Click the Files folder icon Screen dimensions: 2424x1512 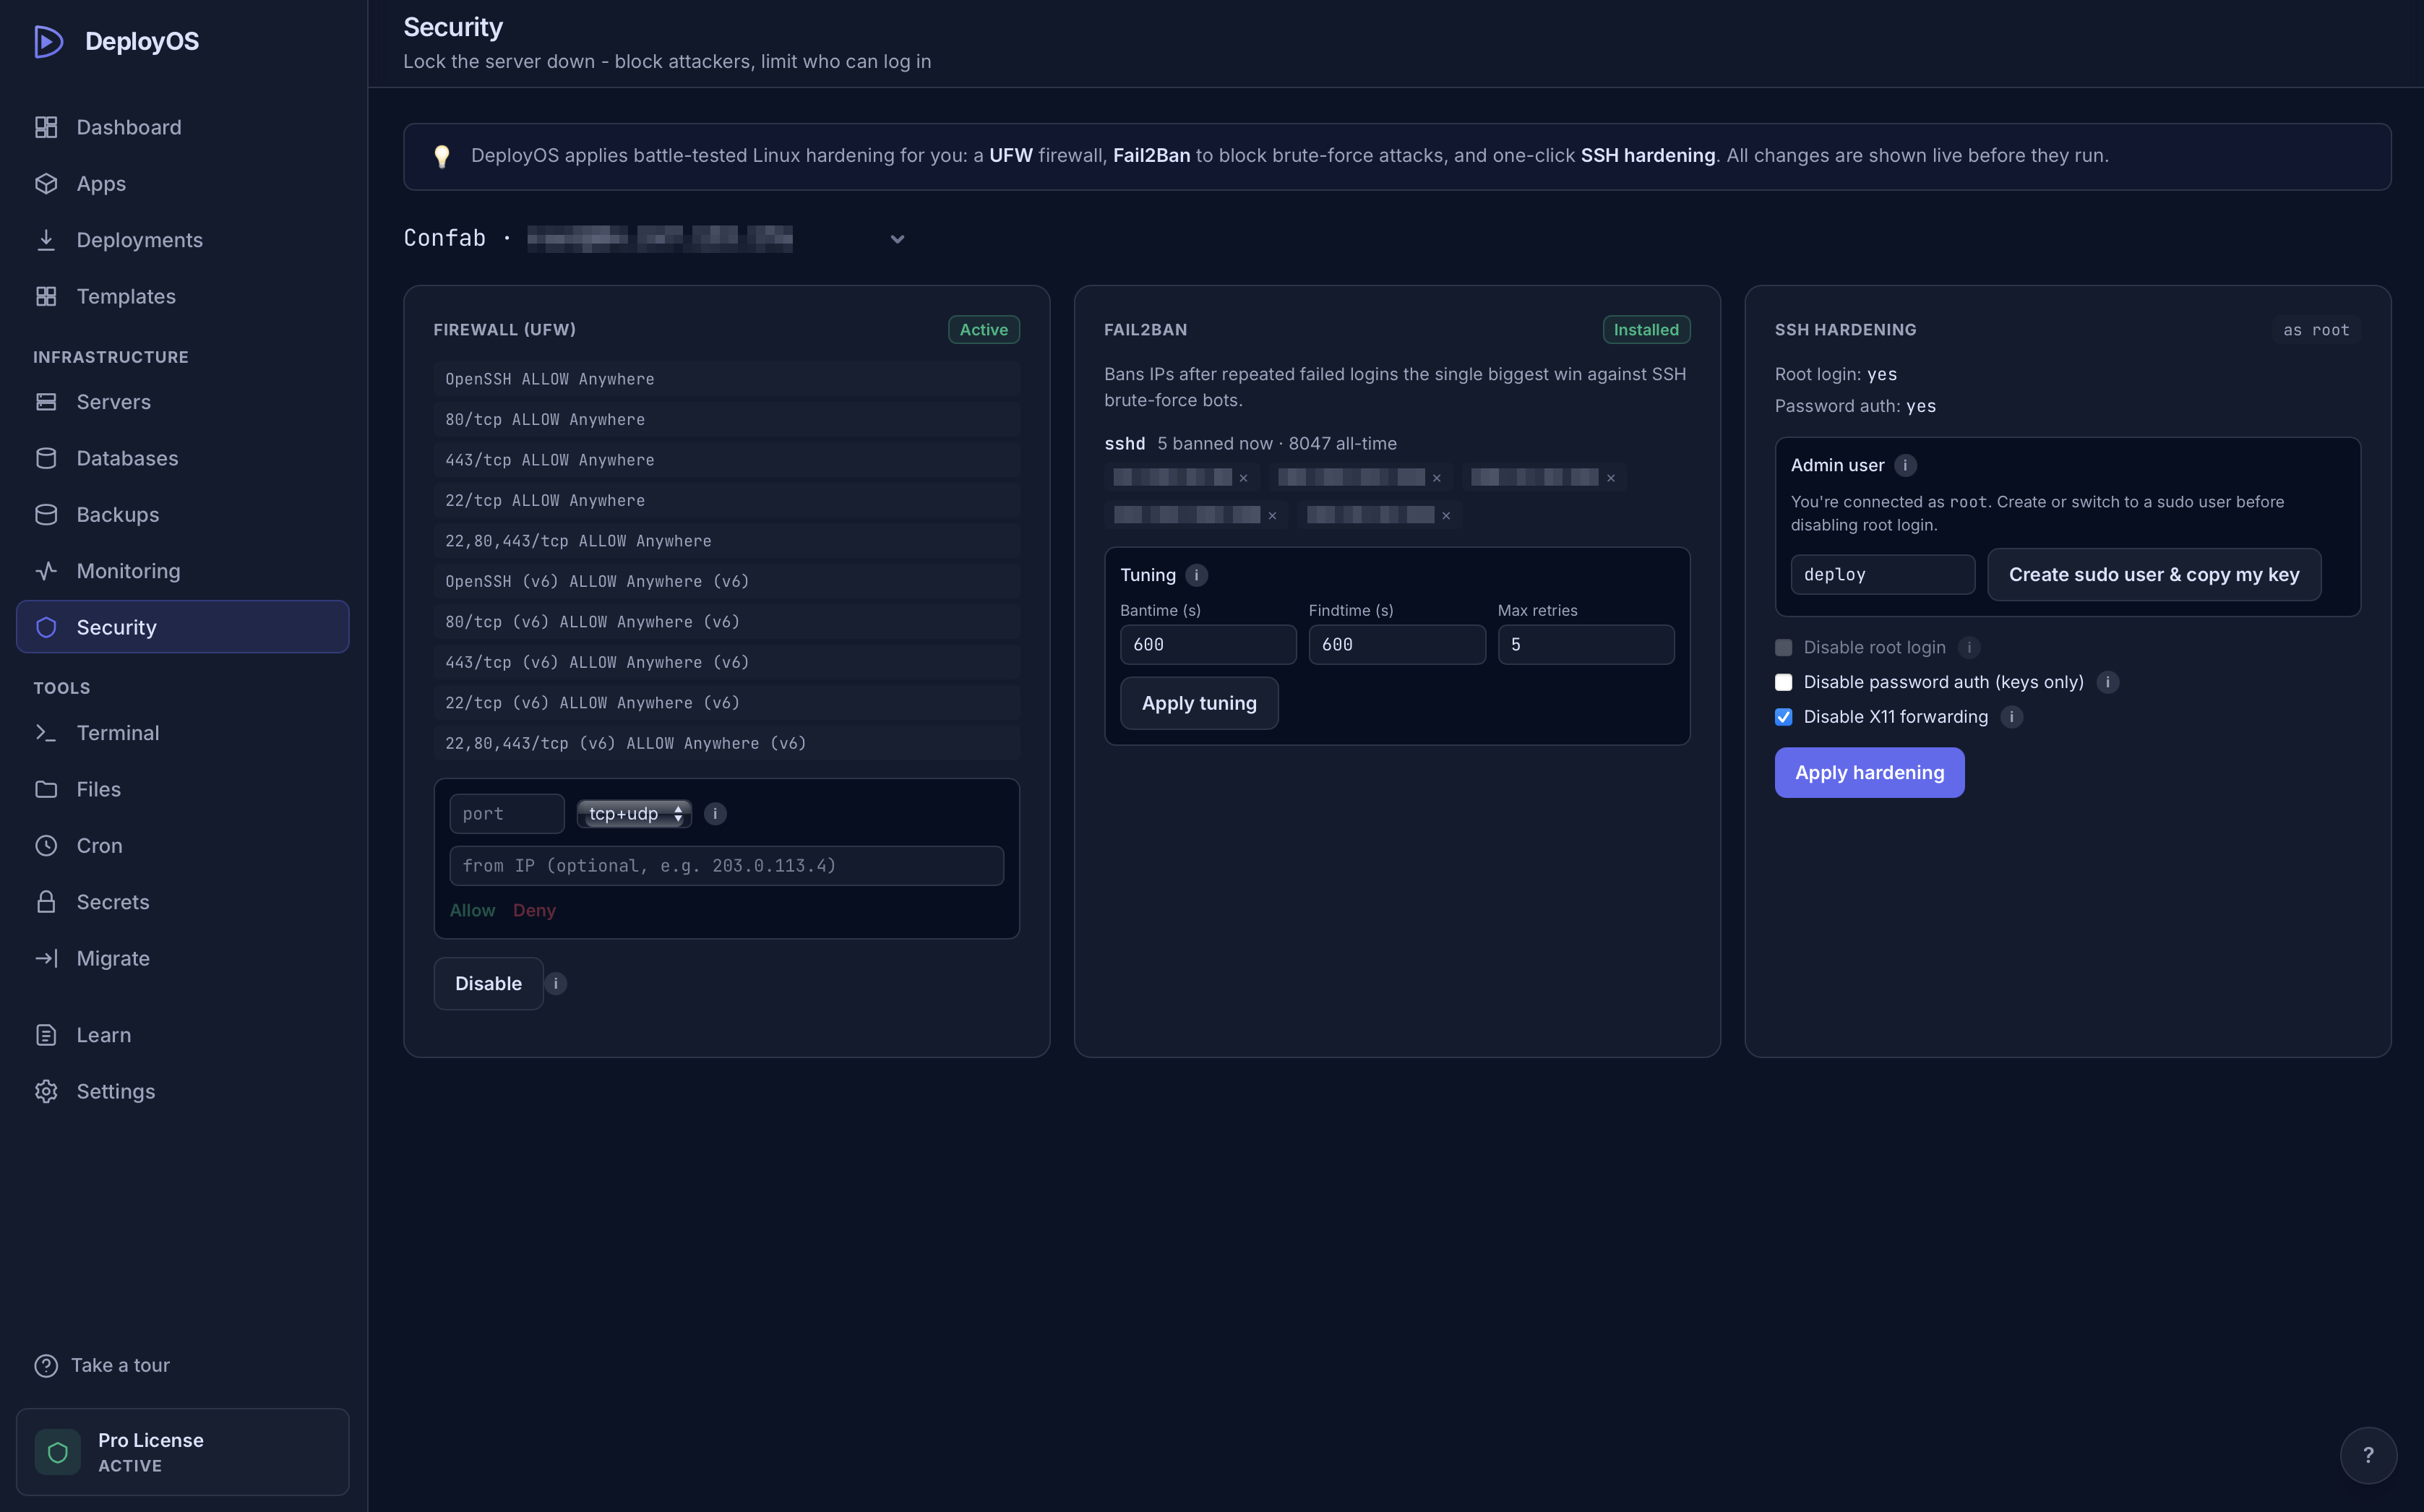[46, 789]
